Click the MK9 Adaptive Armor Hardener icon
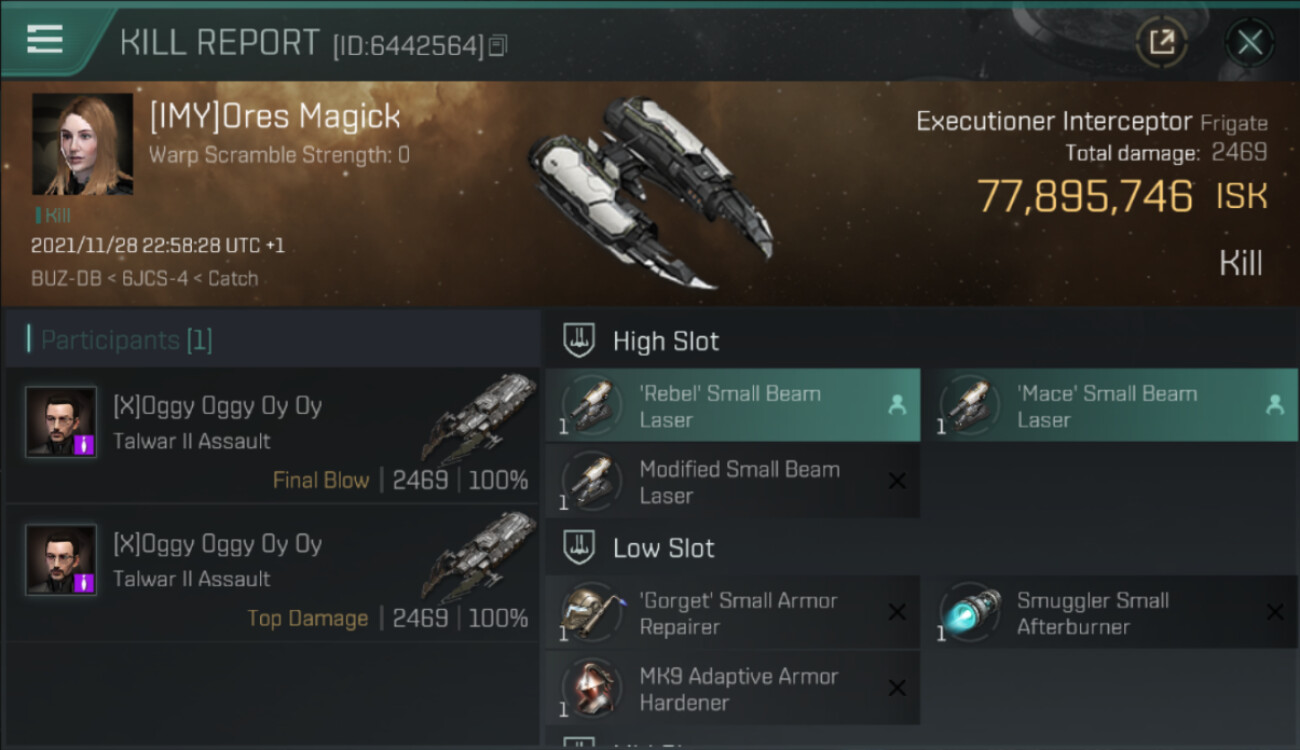The image size is (1300, 750). tap(591, 688)
